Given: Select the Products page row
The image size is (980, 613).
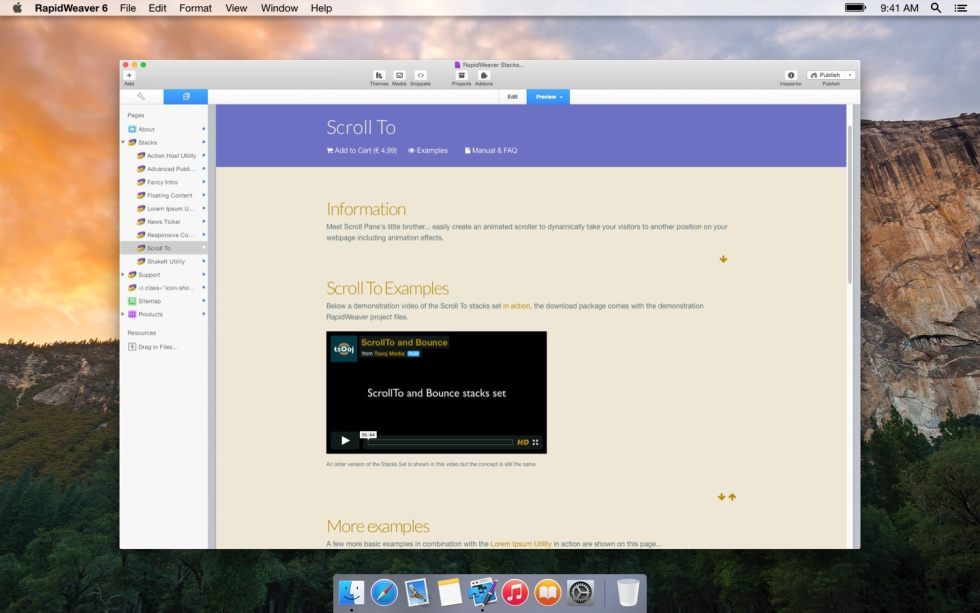Looking at the screenshot, I should click(164, 314).
